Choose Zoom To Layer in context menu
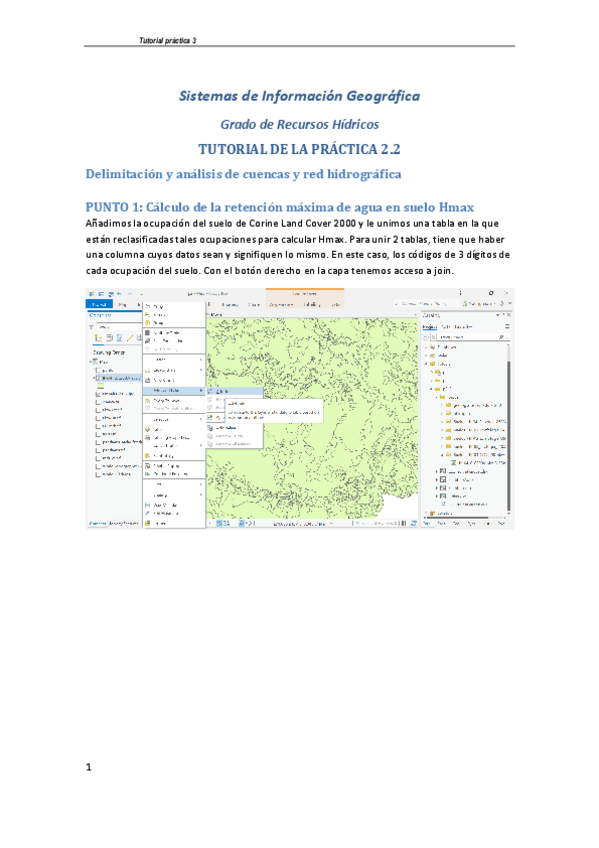This screenshot has height=848, width=599. point(174,400)
